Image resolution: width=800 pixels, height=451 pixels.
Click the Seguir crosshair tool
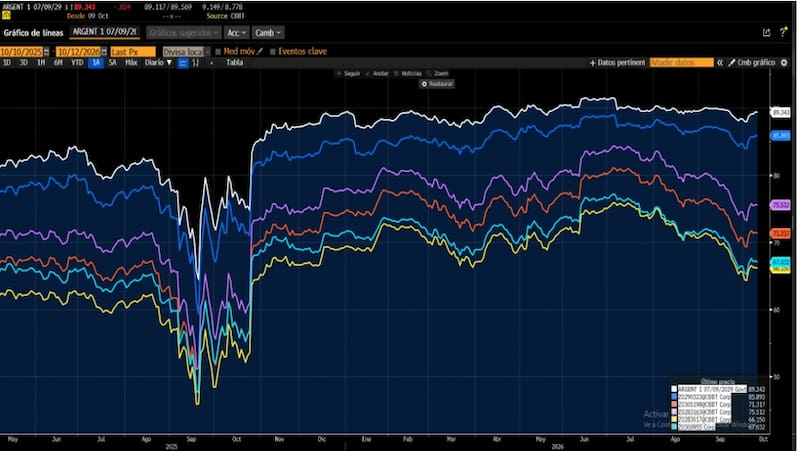point(348,73)
